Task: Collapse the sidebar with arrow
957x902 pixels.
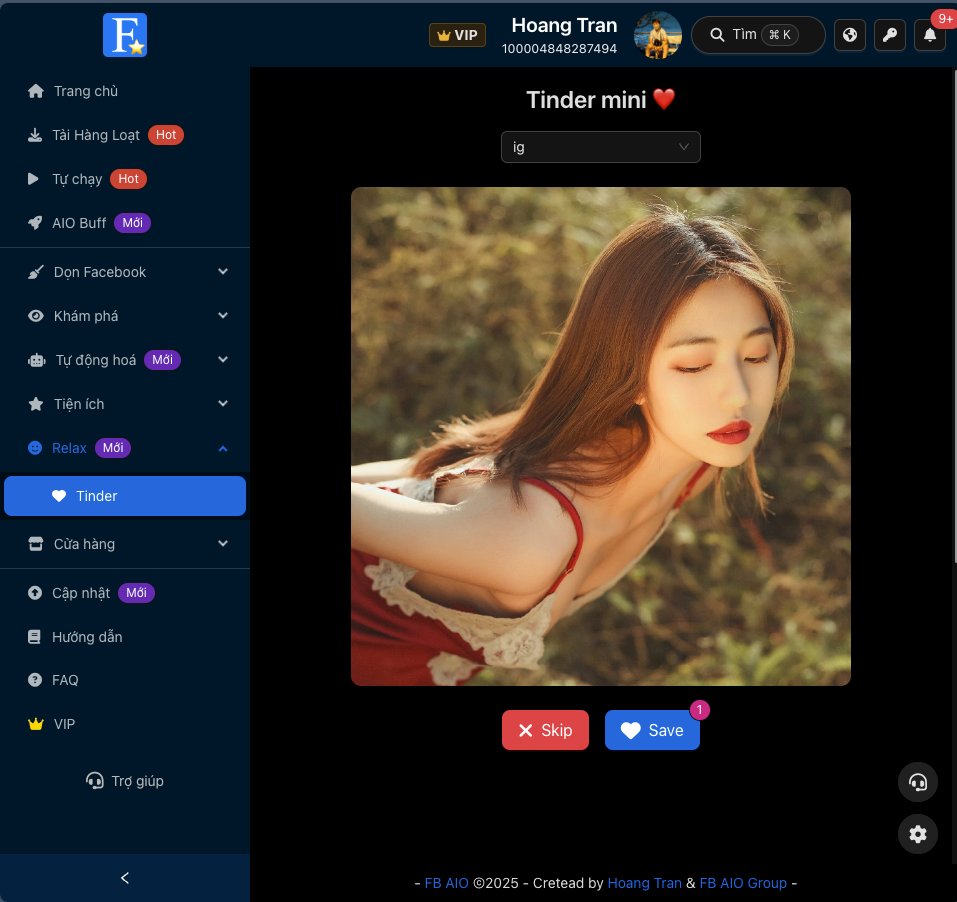Action: (x=125, y=878)
